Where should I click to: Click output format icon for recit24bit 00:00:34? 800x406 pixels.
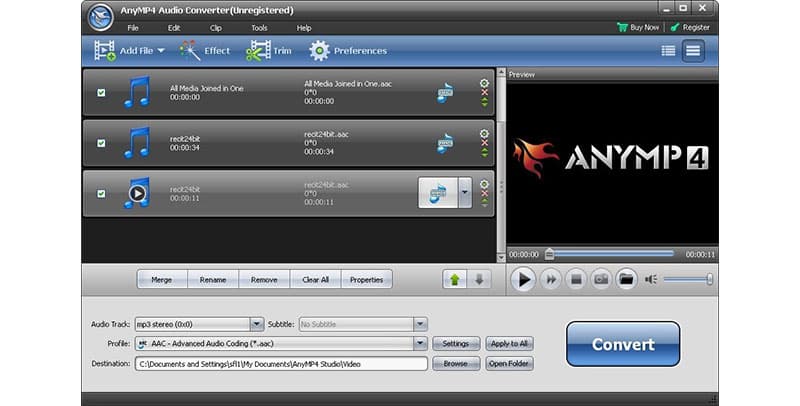(445, 143)
